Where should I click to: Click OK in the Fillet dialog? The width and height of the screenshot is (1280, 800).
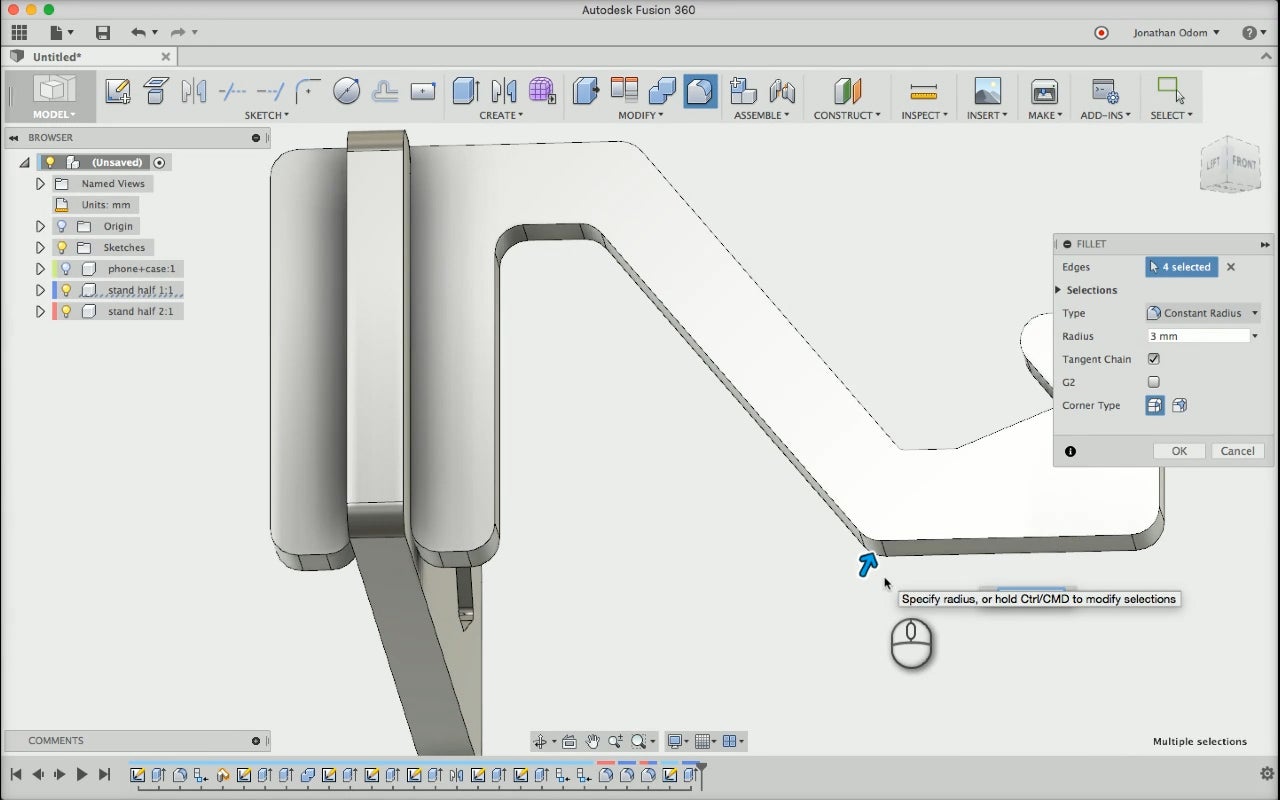(x=1179, y=451)
